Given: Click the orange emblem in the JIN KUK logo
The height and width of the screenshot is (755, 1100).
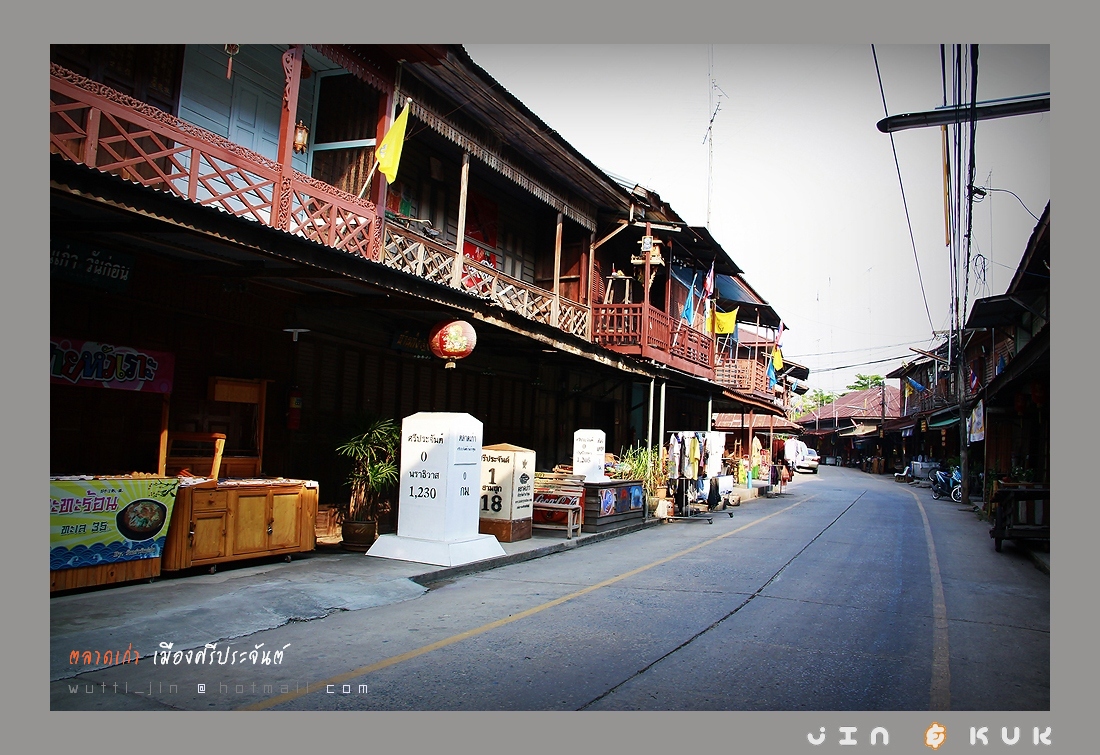Looking at the screenshot, I should [x=935, y=736].
